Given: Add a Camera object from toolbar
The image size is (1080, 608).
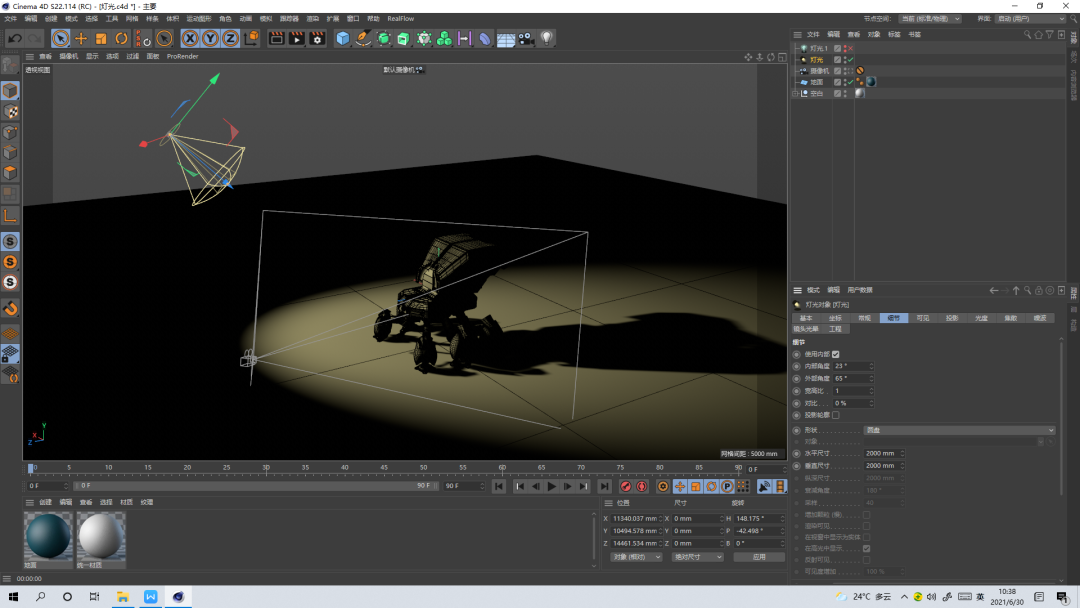Looking at the screenshot, I should pyautogui.click(x=526, y=39).
